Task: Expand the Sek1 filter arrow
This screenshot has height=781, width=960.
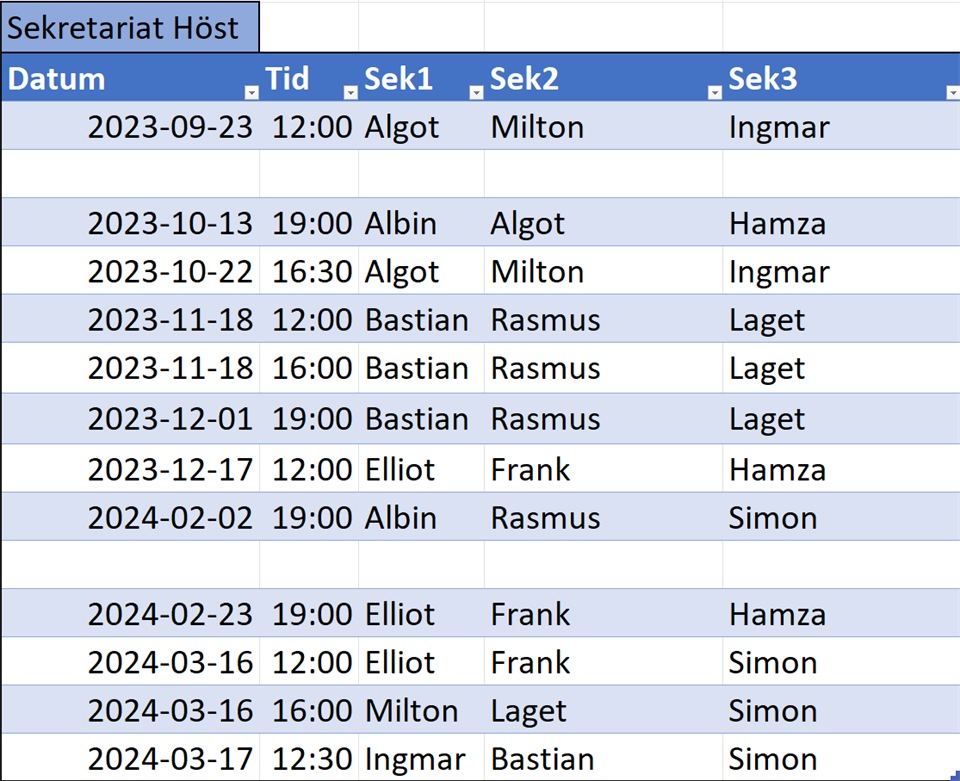Action: click(476, 92)
